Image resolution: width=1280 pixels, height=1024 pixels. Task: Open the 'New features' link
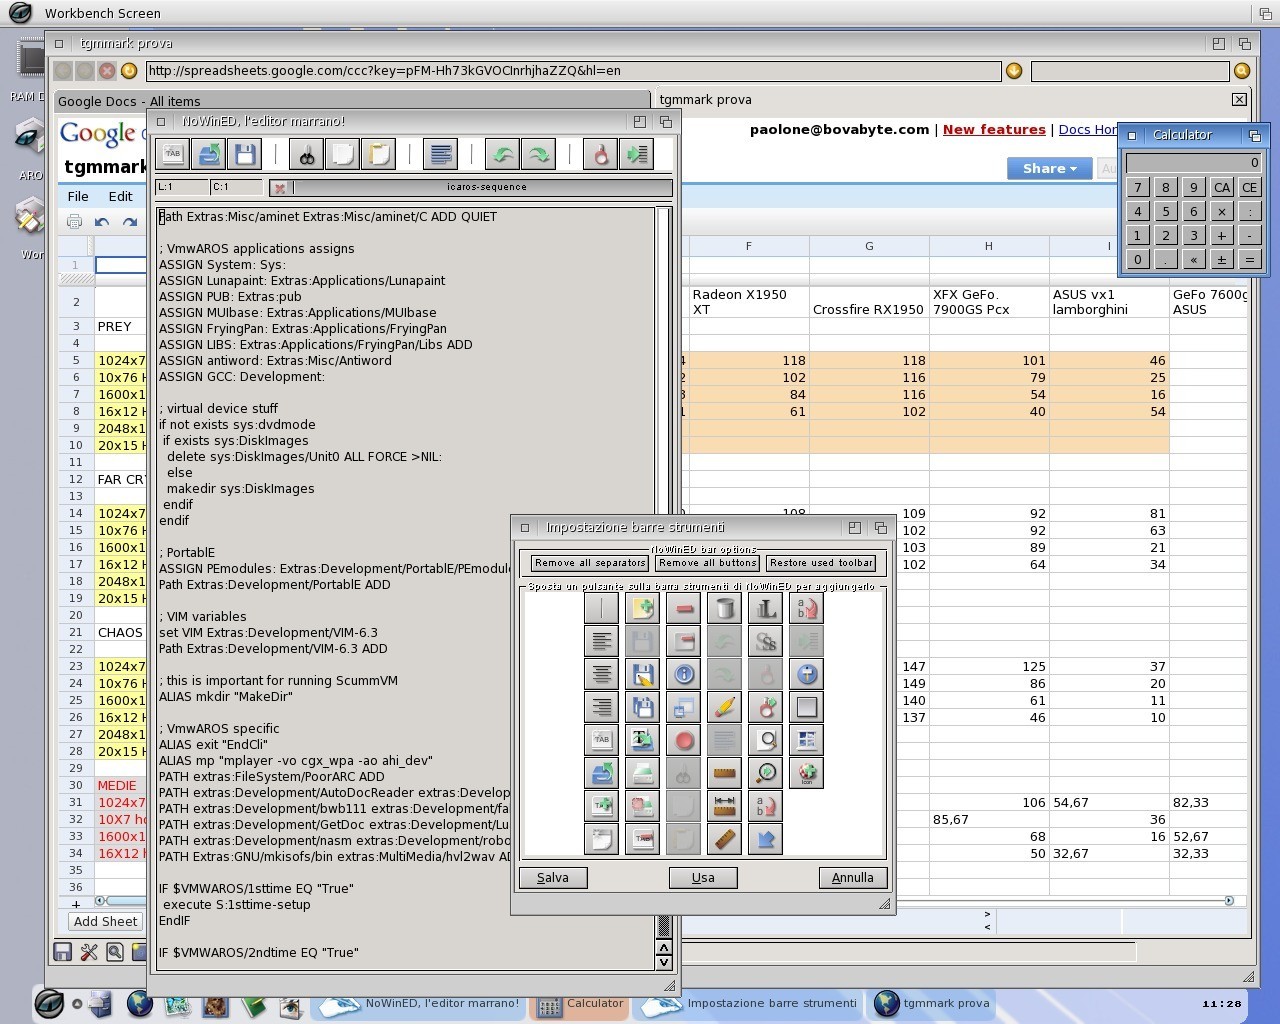coord(994,129)
